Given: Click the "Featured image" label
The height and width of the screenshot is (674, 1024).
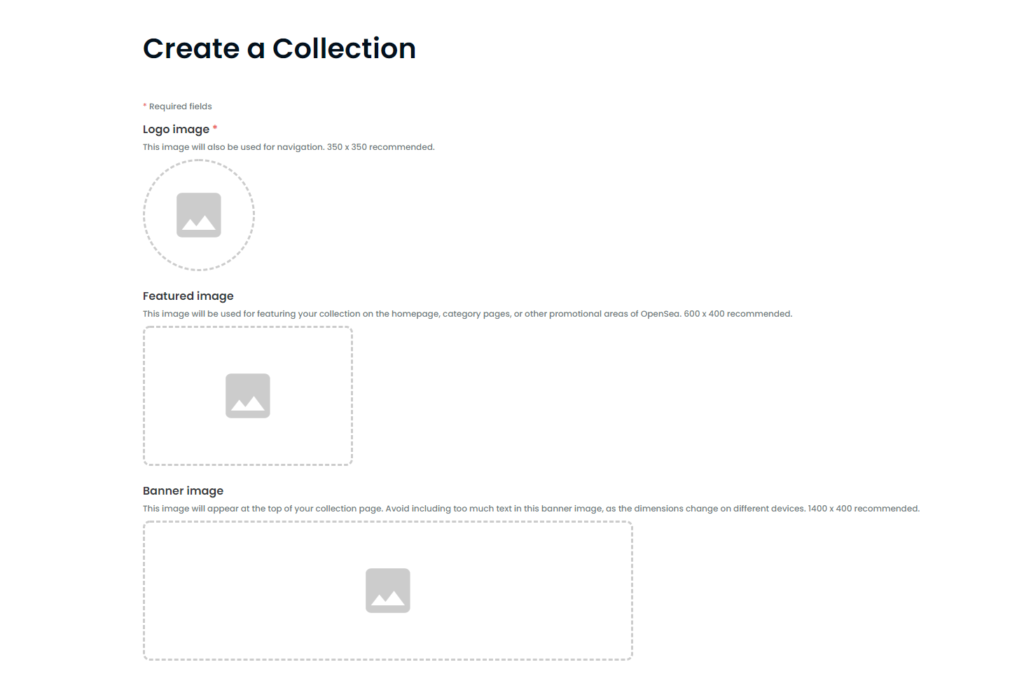Looking at the screenshot, I should point(188,296).
